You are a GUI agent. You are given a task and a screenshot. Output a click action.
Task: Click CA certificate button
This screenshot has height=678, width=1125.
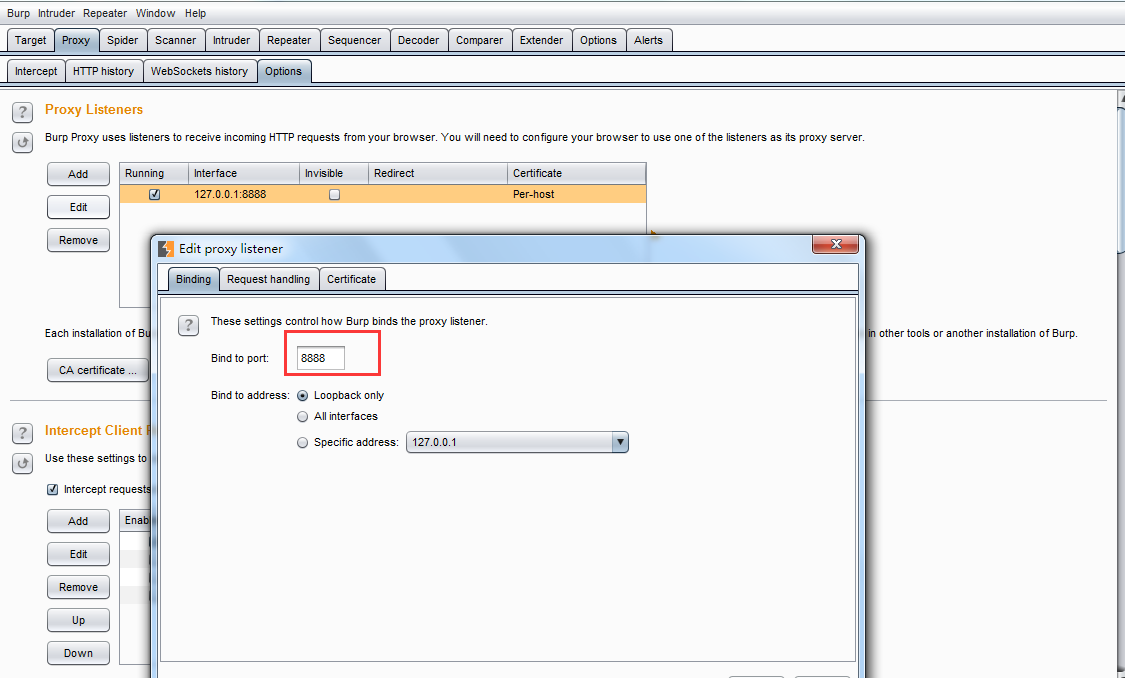(98, 370)
